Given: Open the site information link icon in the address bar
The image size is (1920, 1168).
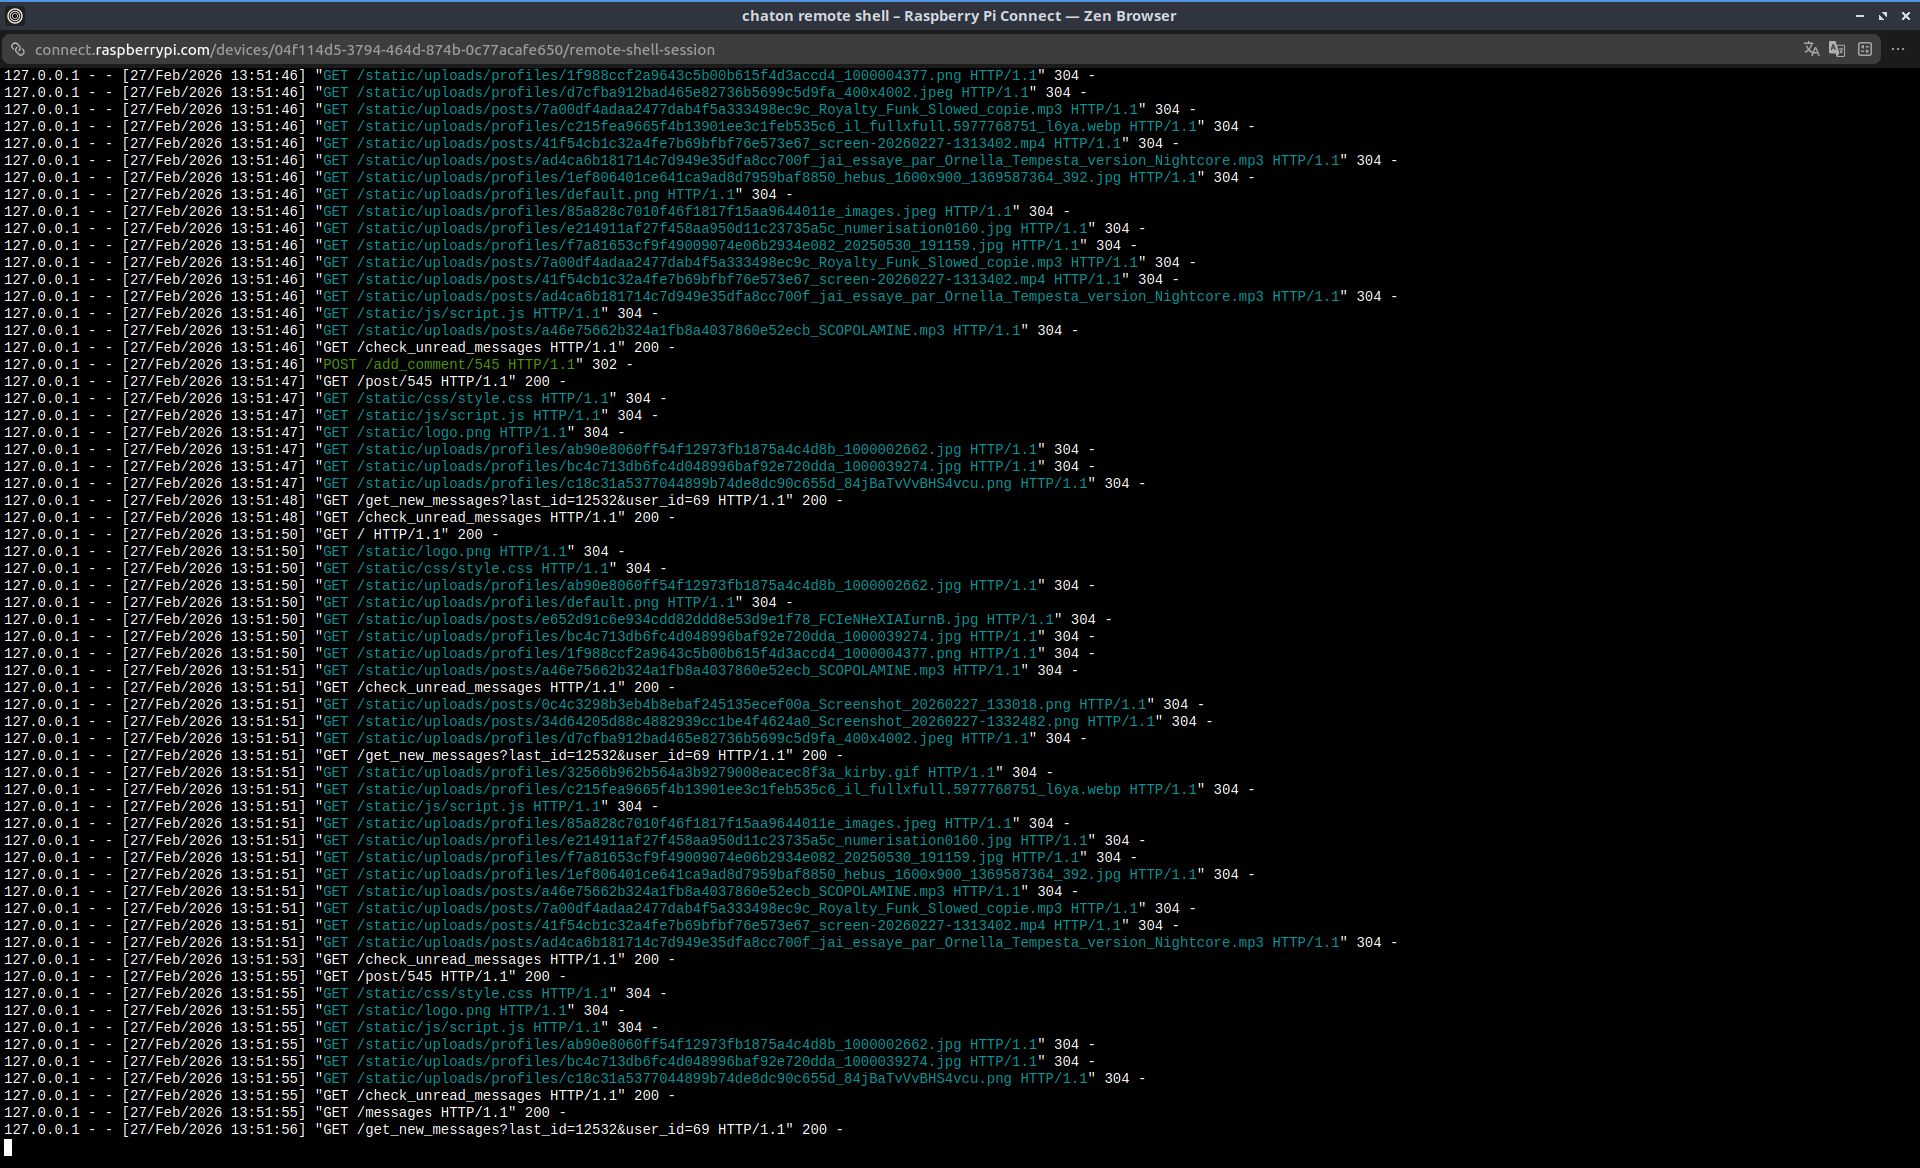Looking at the screenshot, I should (x=18, y=49).
